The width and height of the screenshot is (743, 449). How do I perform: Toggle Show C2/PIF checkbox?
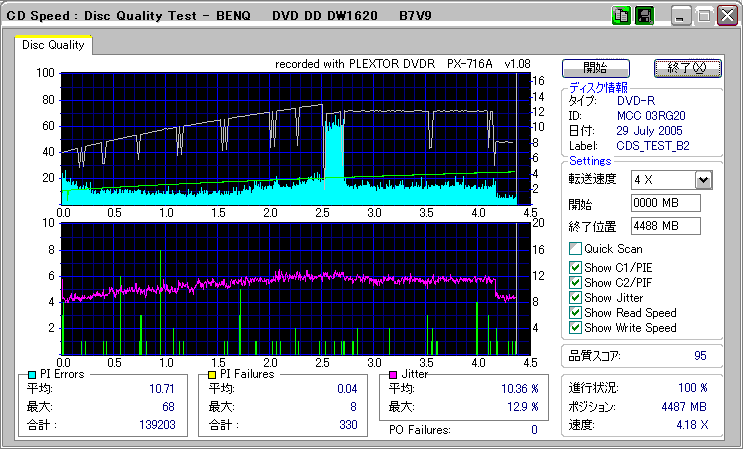coord(575,282)
